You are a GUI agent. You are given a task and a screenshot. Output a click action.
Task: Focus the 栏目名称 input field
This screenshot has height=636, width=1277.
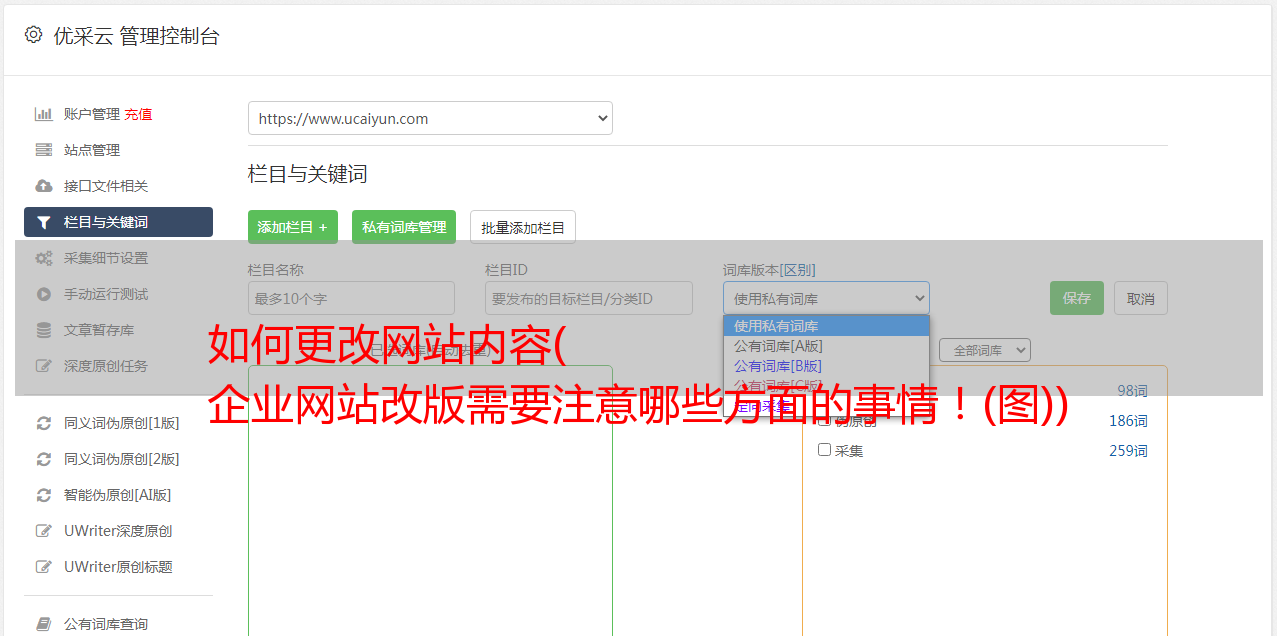(x=351, y=298)
